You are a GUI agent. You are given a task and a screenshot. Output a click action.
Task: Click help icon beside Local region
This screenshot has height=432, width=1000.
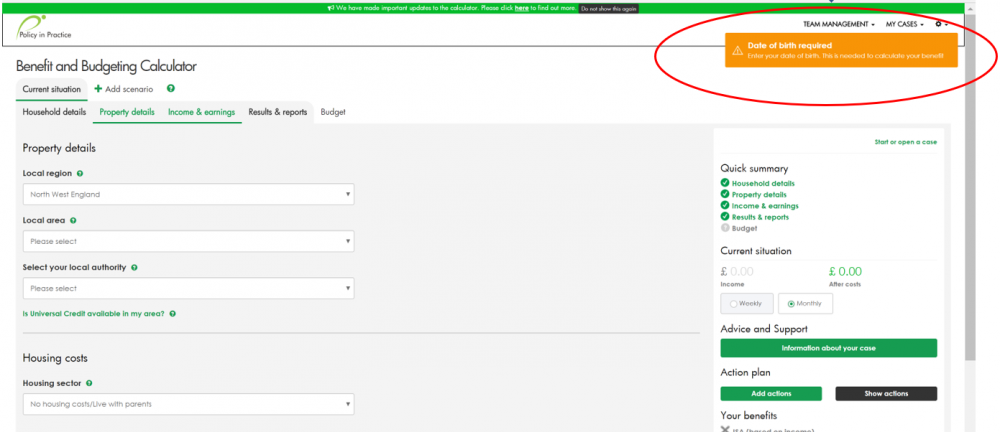tap(80, 173)
